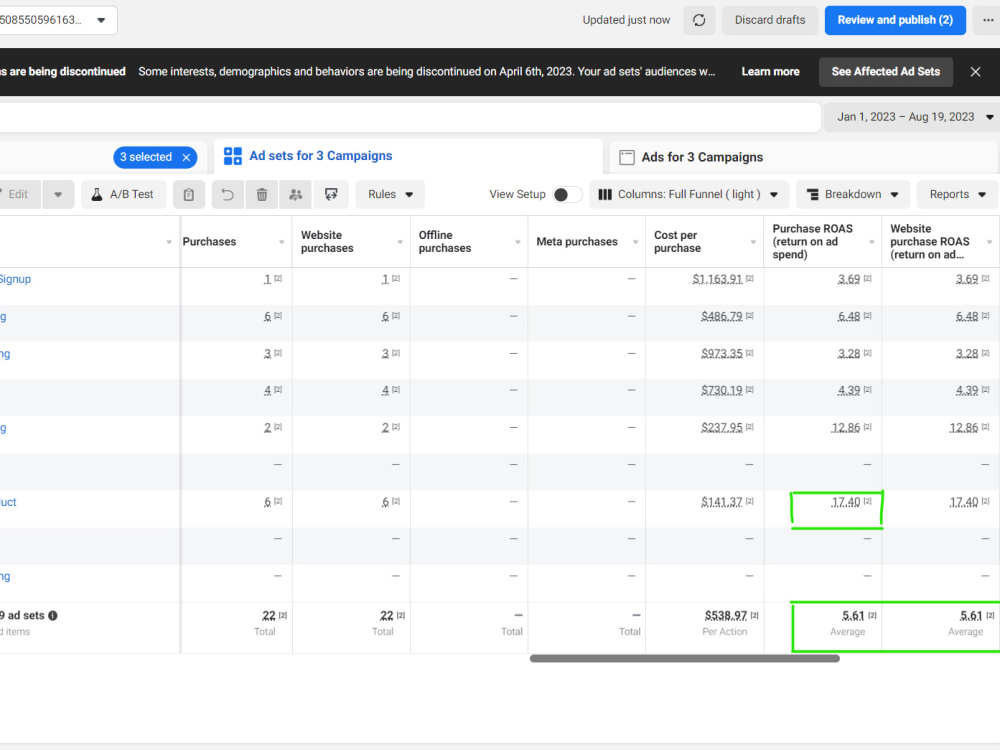Image resolution: width=1000 pixels, height=750 pixels.
Task: Delete selected ad sets with trash icon
Action: pos(261,195)
